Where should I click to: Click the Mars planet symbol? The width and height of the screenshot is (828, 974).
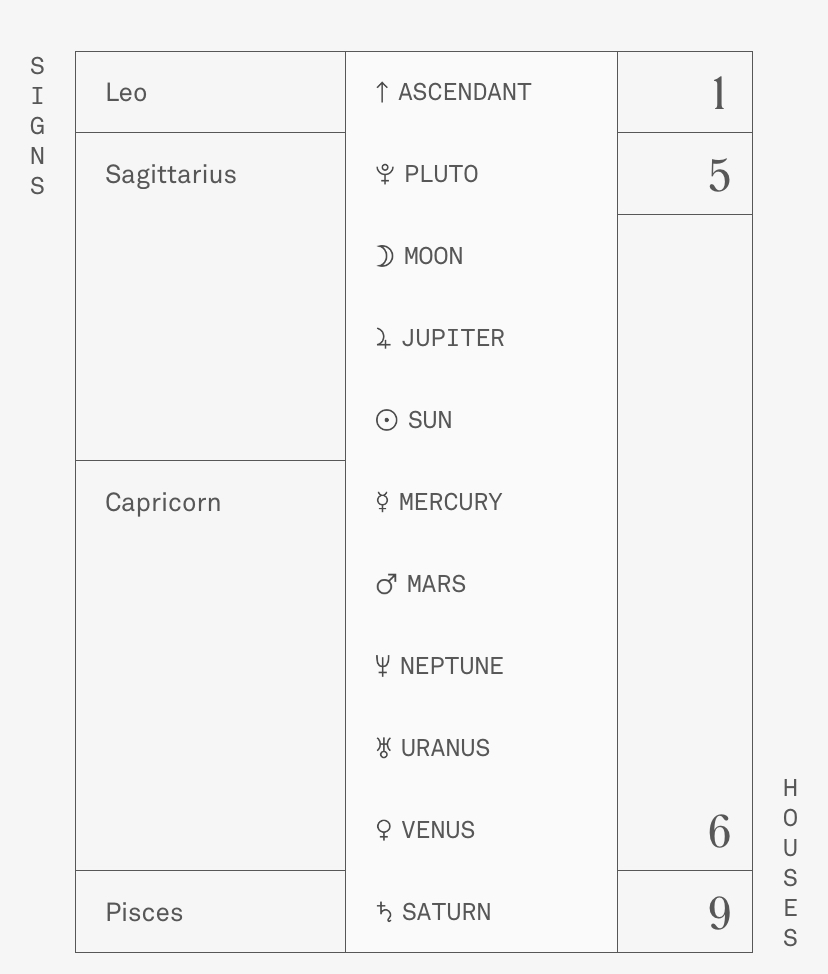click(x=386, y=584)
